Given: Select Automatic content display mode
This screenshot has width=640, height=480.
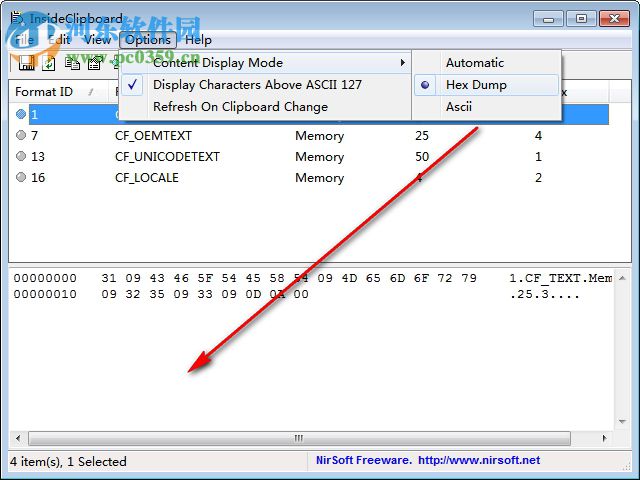Looking at the screenshot, I should coord(487,62).
